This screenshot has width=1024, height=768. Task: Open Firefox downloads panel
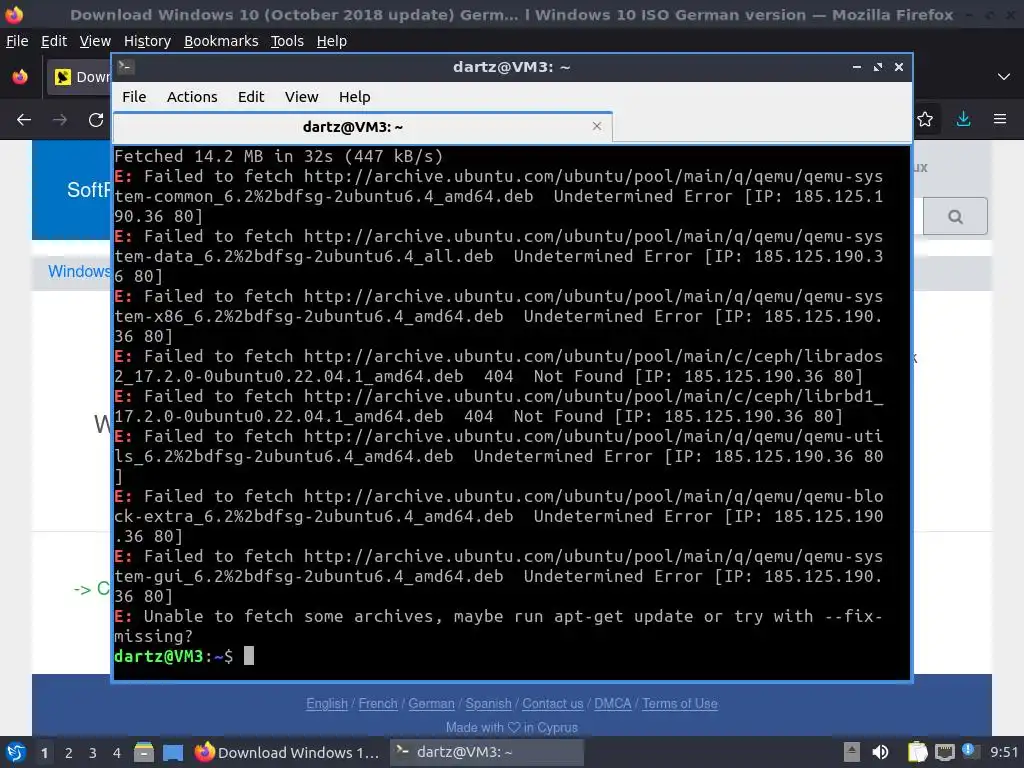pyautogui.click(x=963, y=119)
